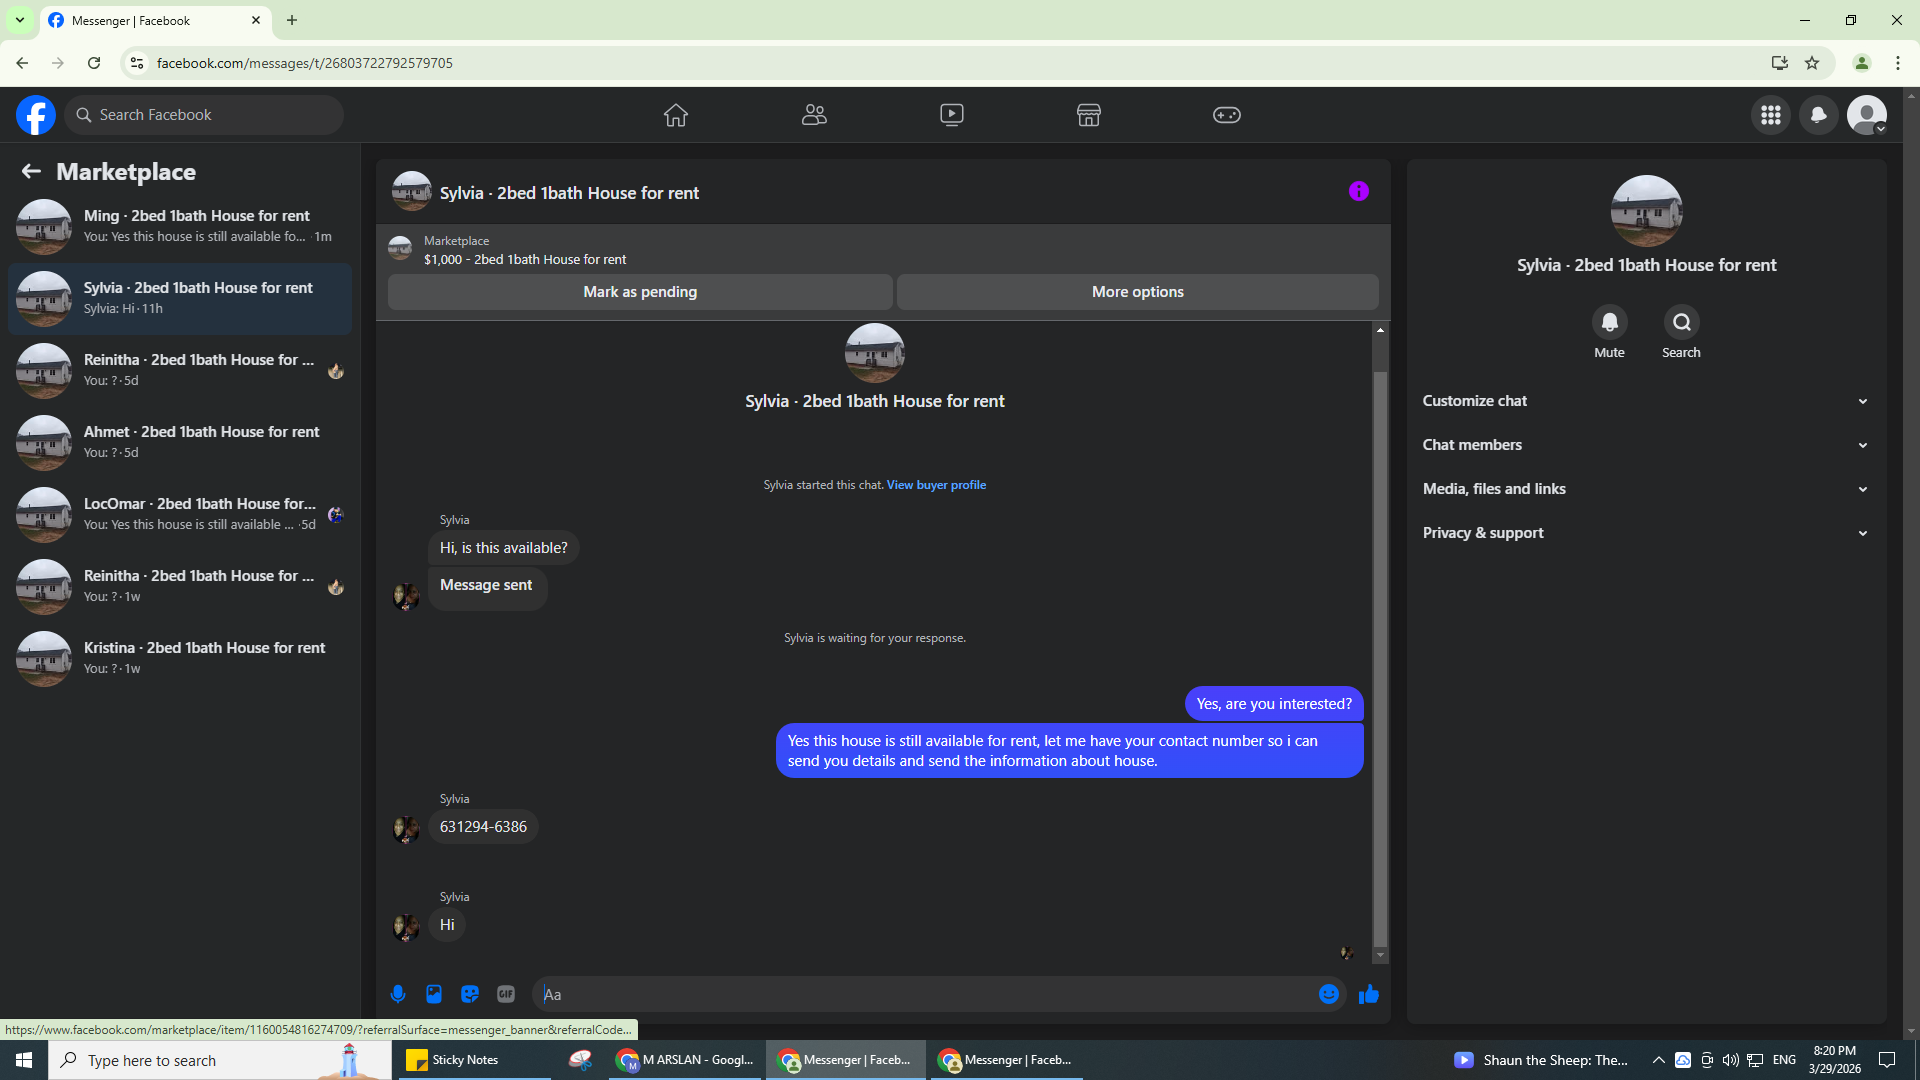Click the listing thumbnail in right panel
The height and width of the screenshot is (1080, 1920).
(1646, 211)
